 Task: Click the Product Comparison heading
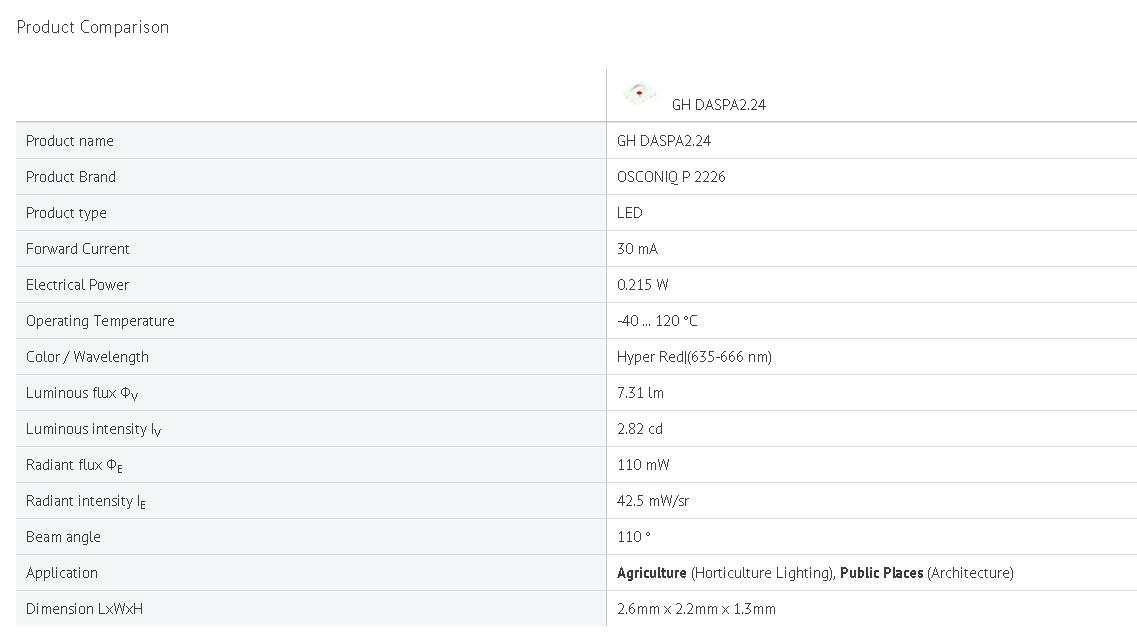click(93, 27)
